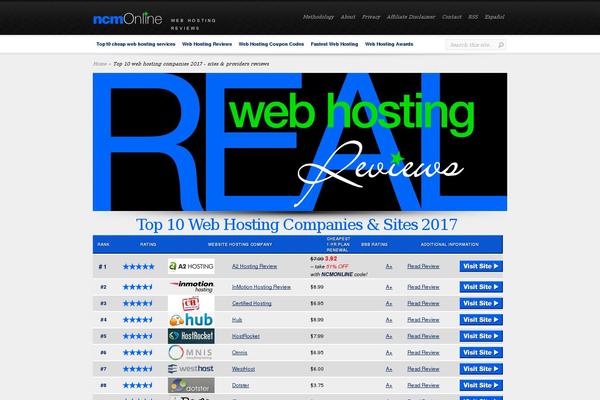Screen dimensions: 600x400
Task: Click the Visit Site button for WestHost
Action: pyautogui.click(x=481, y=369)
